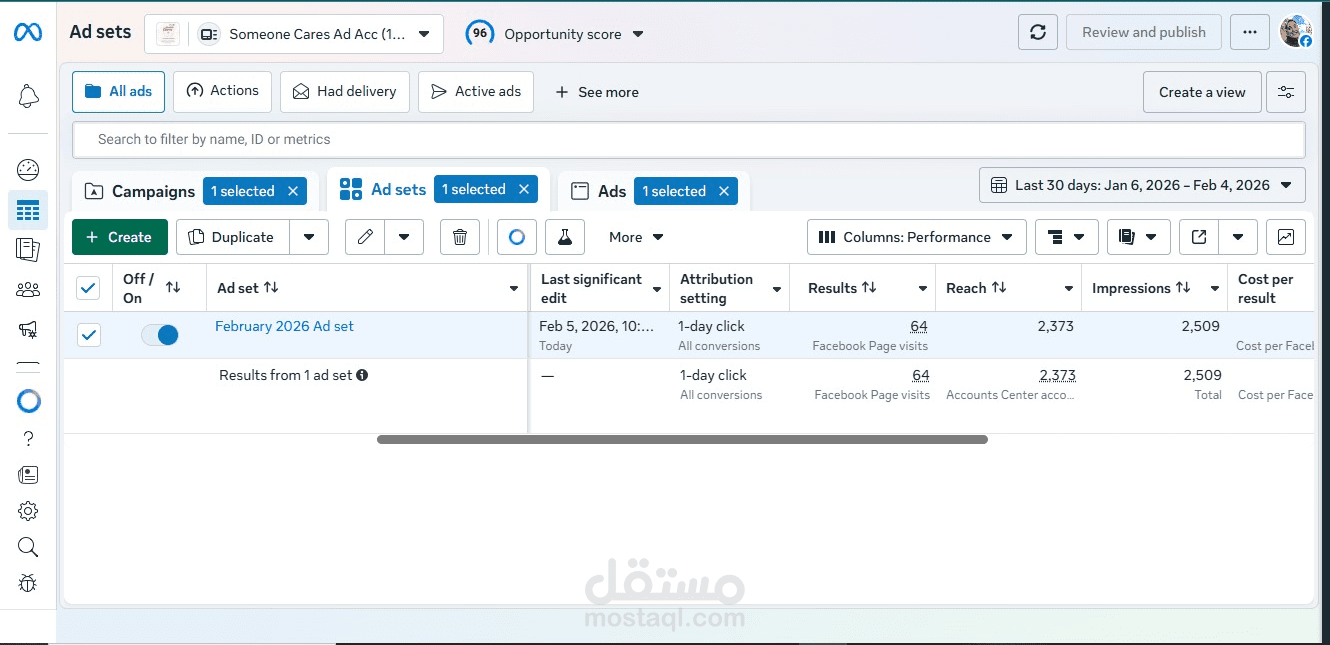
Task: Uncheck the February 2026 Ad set checkbox
Action: pos(89,335)
